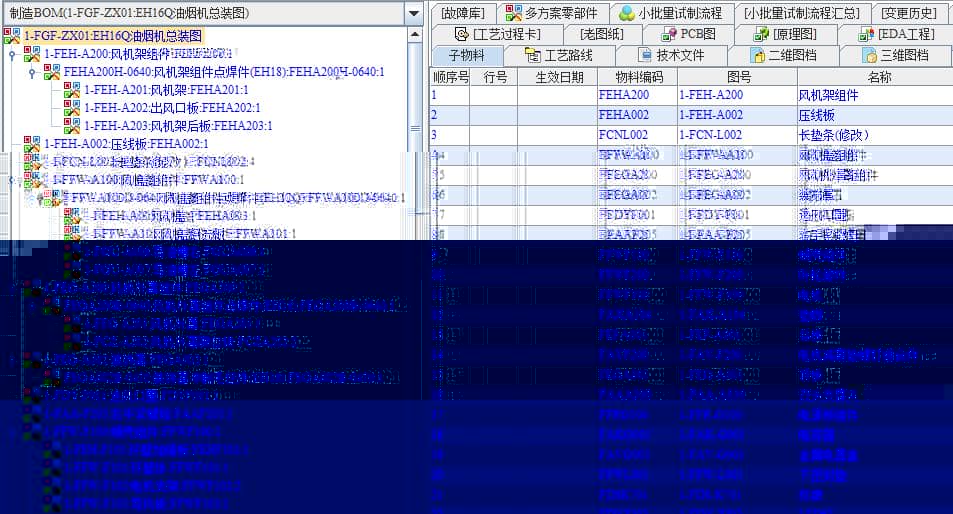Open the [小批量试制流程汇总] tab
The height and width of the screenshot is (514, 953).
(x=801, y=13)
